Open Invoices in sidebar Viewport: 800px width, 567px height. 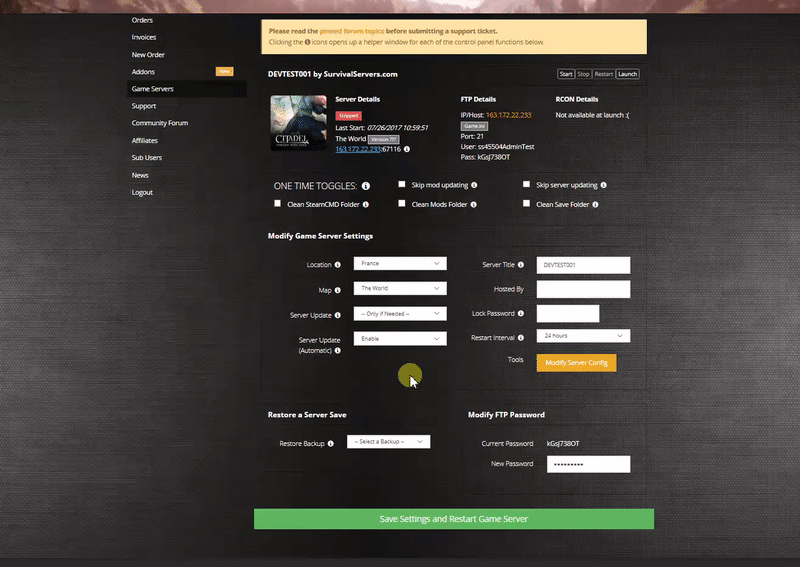144,37
